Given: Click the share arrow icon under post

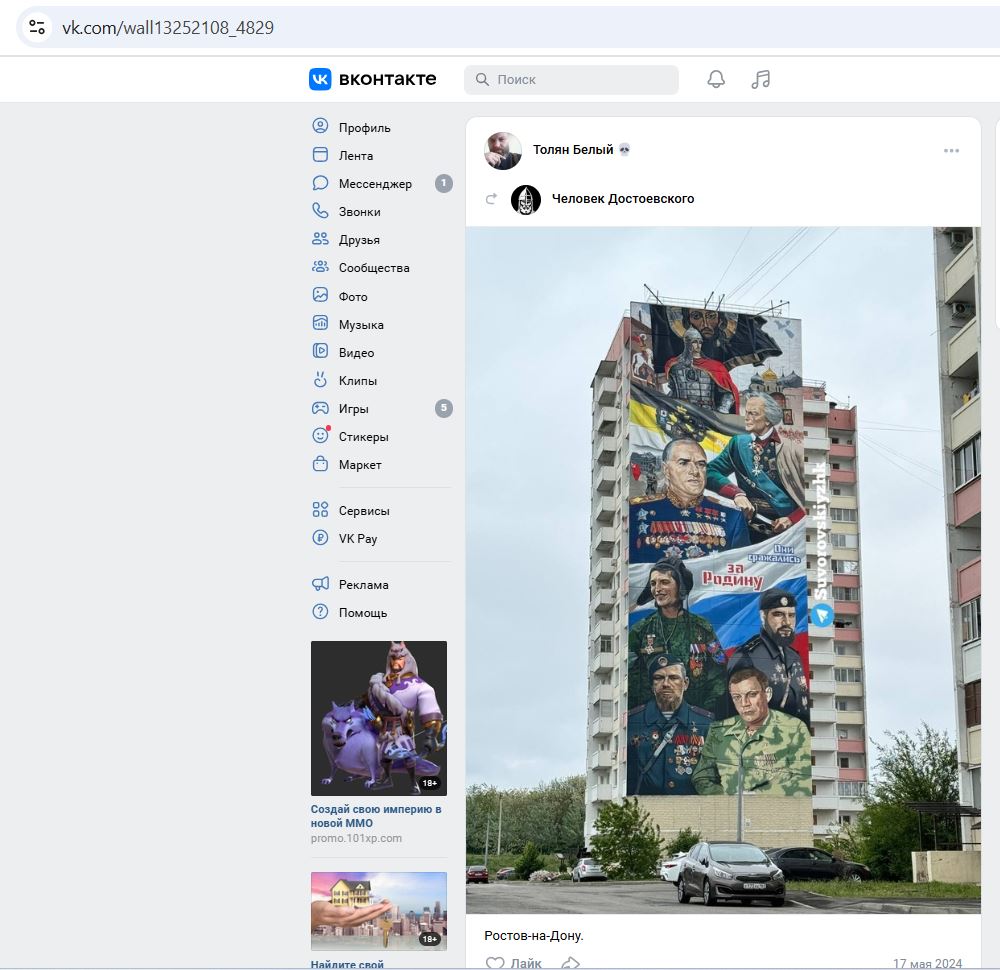Looking at the screenshot, I should pos(570,963).
